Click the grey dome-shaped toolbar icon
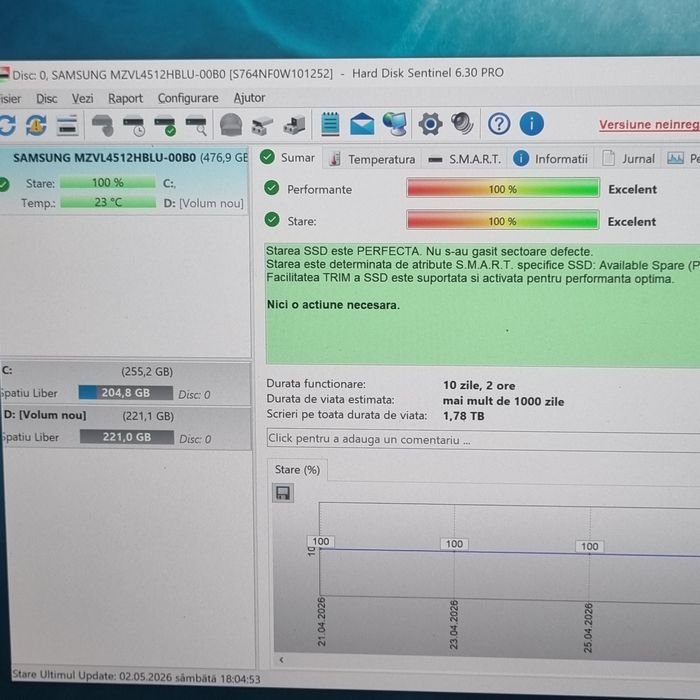700x700 pixels. coord(231,125)
